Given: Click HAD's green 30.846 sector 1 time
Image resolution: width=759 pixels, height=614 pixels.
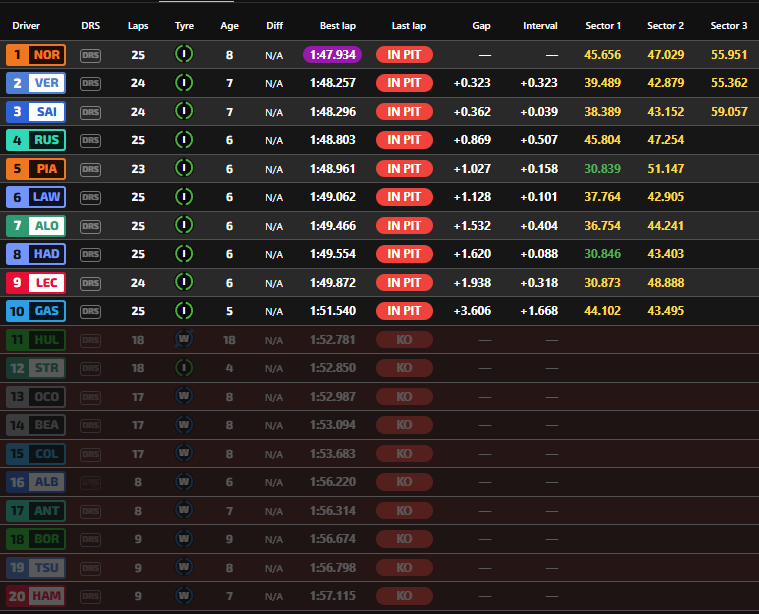Looking at the screenshot, I should click(601, 254).
